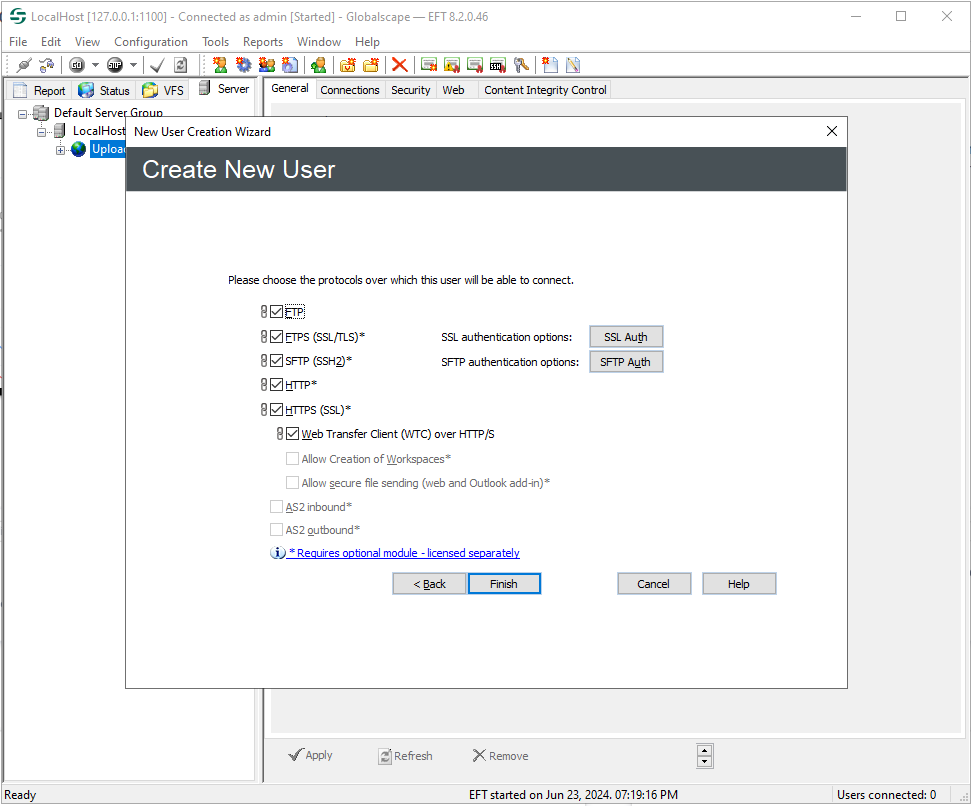This screenshot has width=971, height=806.
Task: Click the down arrow stepper near Remove
Action: tap(705, 761)
